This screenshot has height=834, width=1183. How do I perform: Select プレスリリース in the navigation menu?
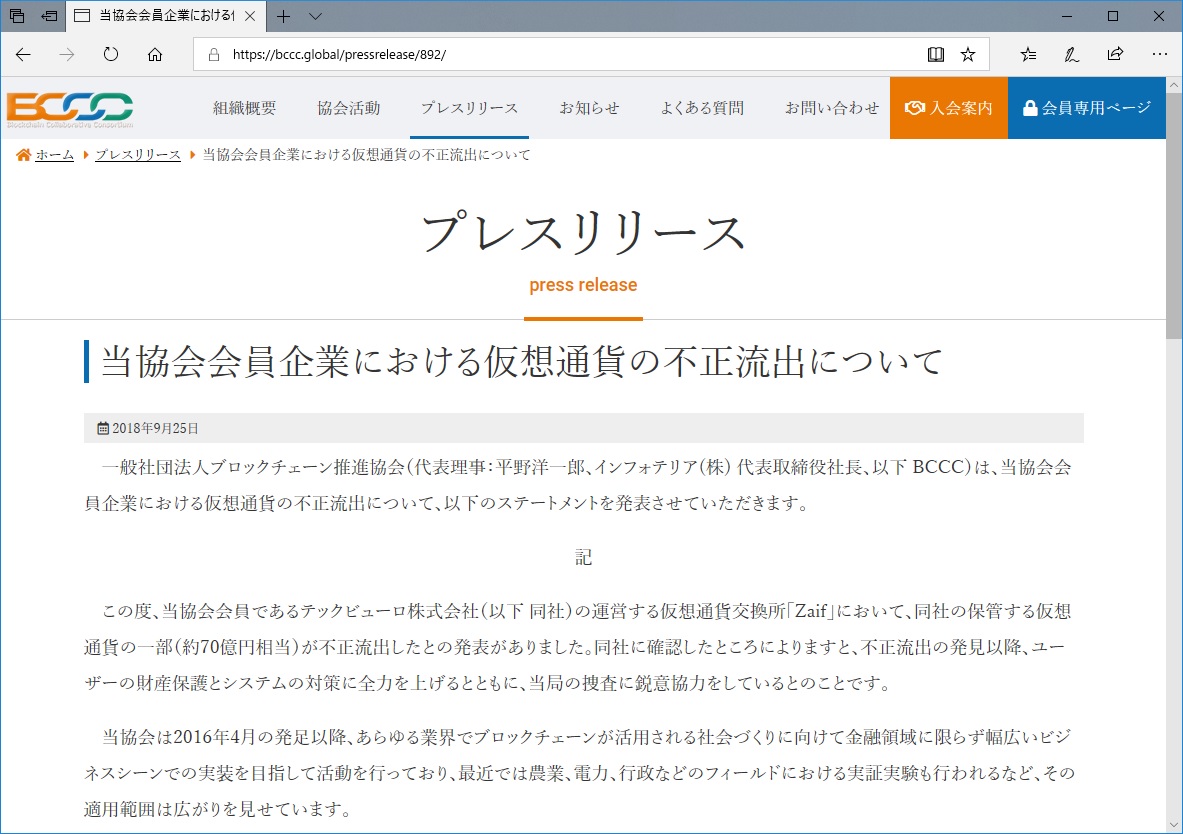(469, 108)
